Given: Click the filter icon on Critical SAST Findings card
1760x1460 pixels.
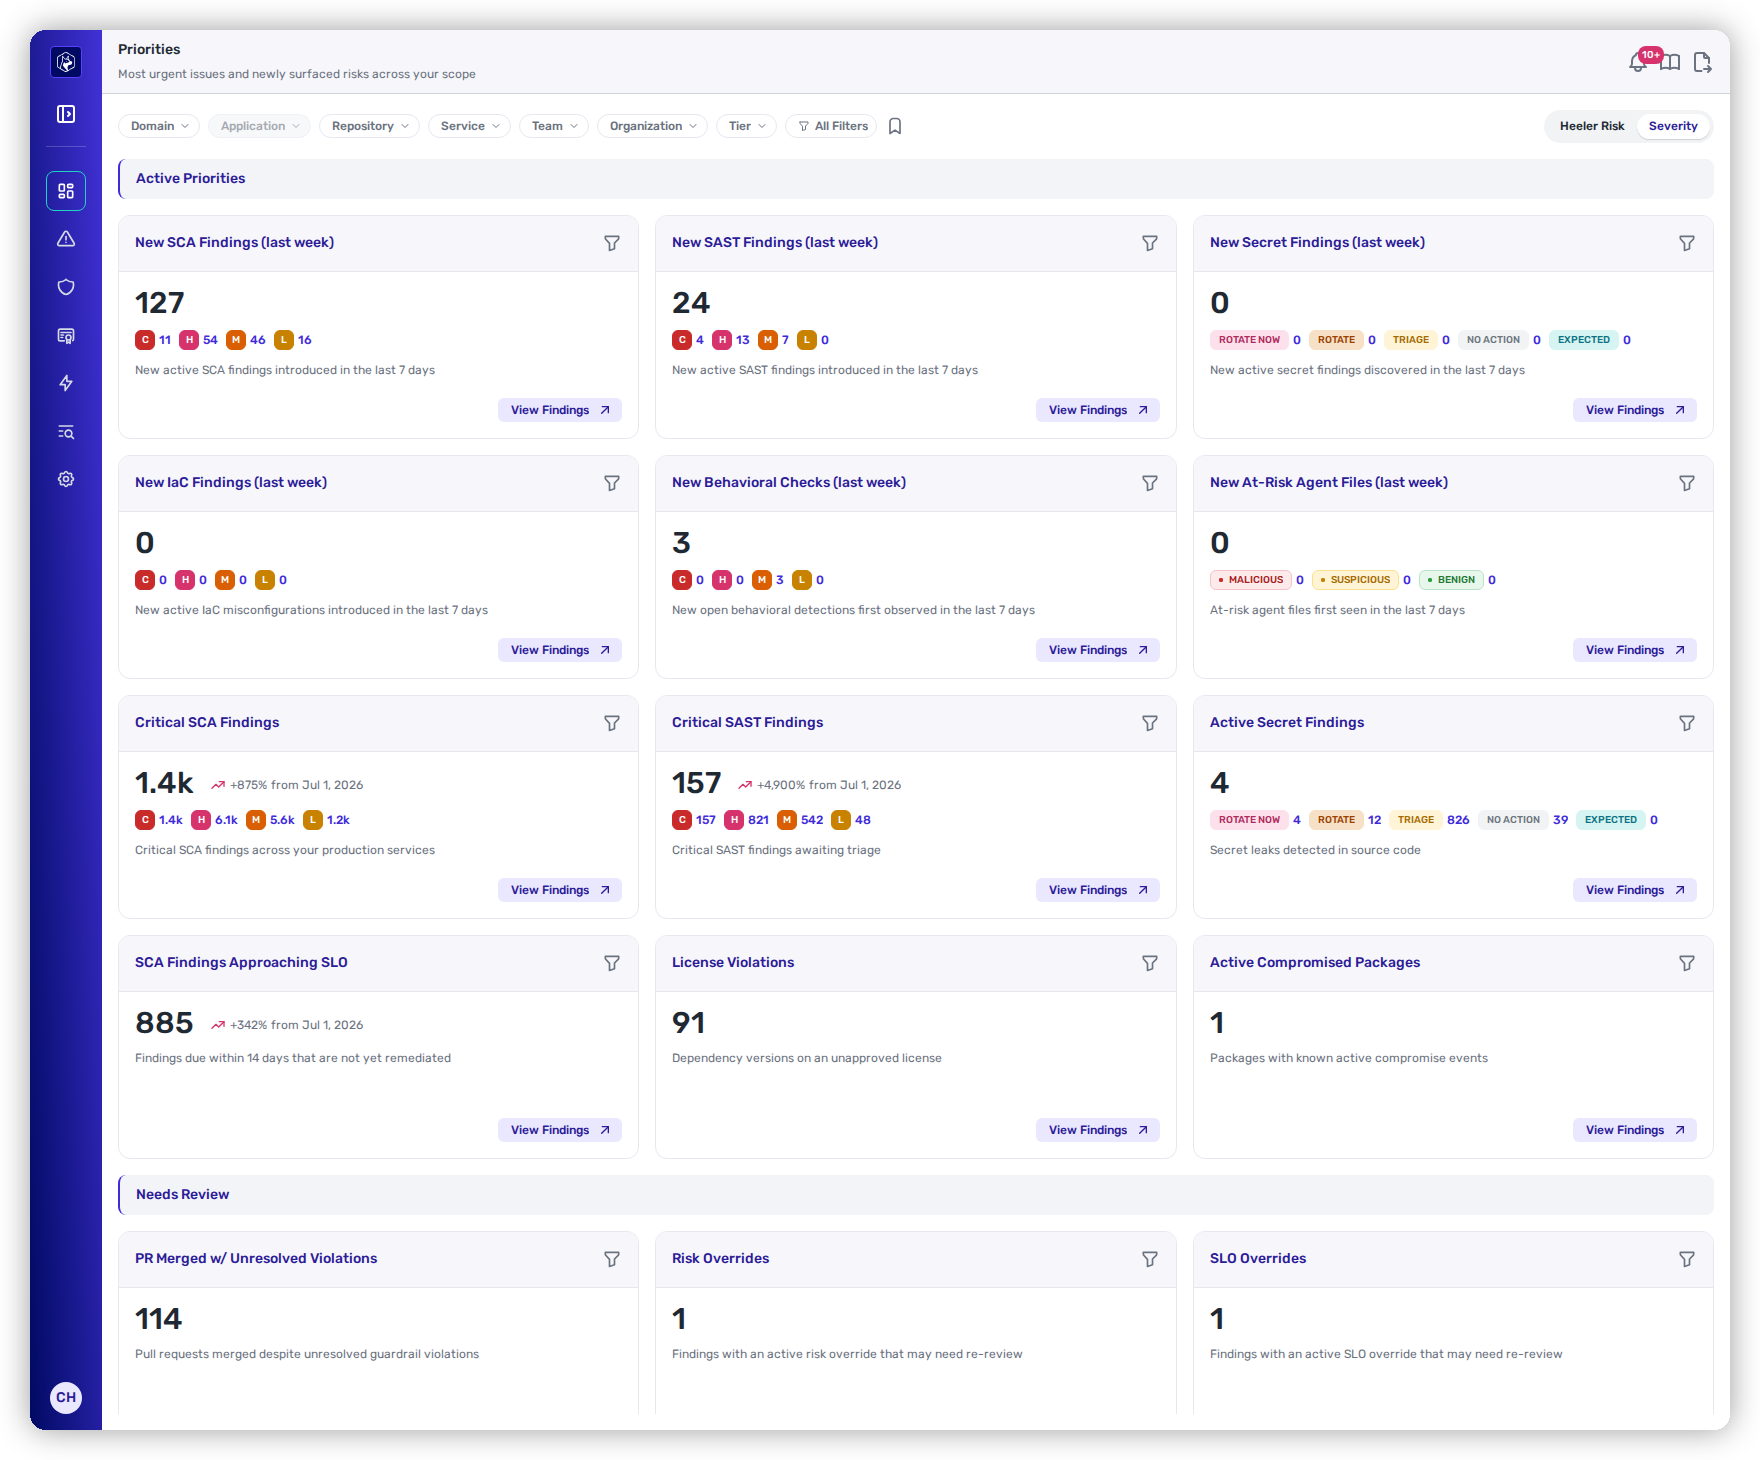Looking at the screenshot, I should pyautogui.click(x=1150, y=723).
